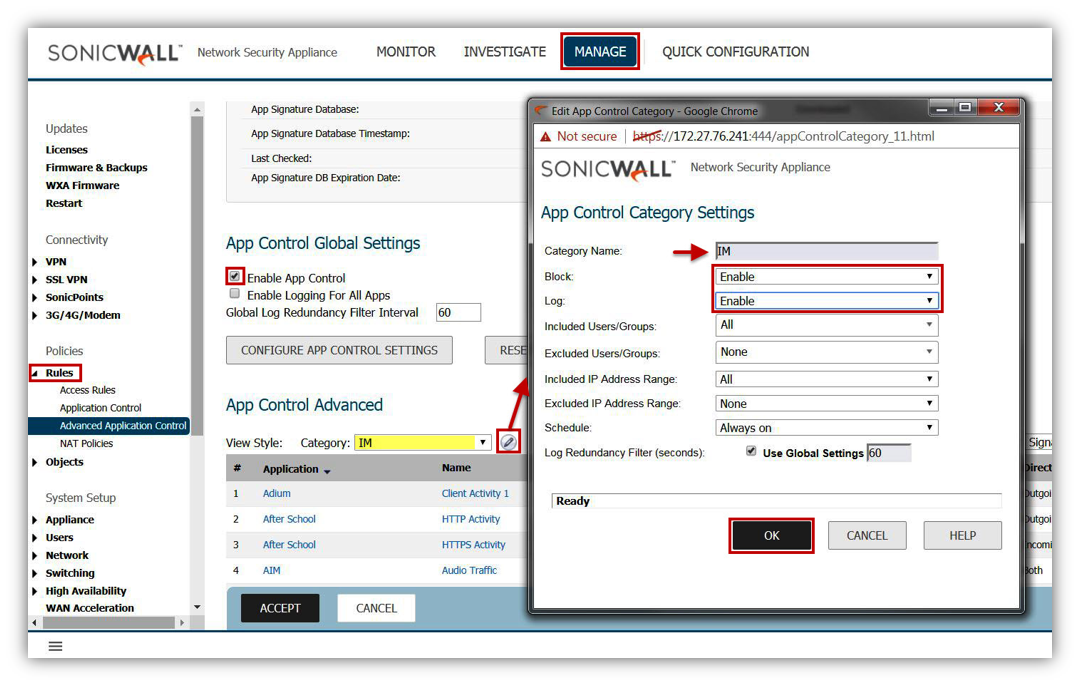Click the edit category pencil icon

click(509, 442)
